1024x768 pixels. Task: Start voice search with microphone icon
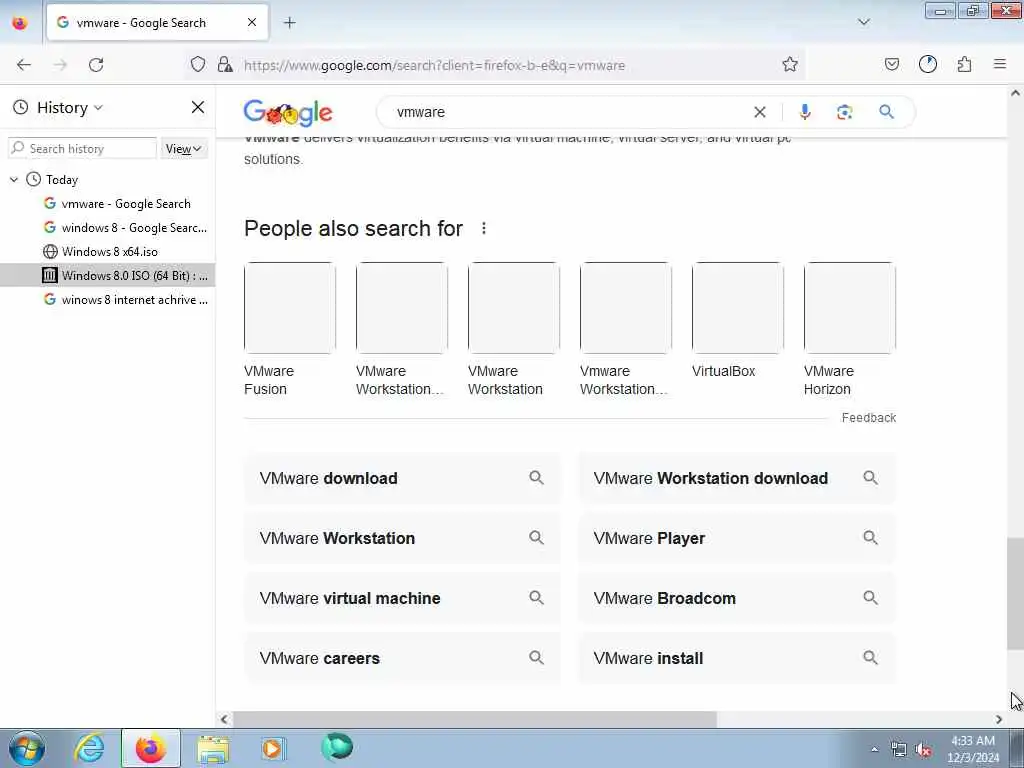pos(805,112)
